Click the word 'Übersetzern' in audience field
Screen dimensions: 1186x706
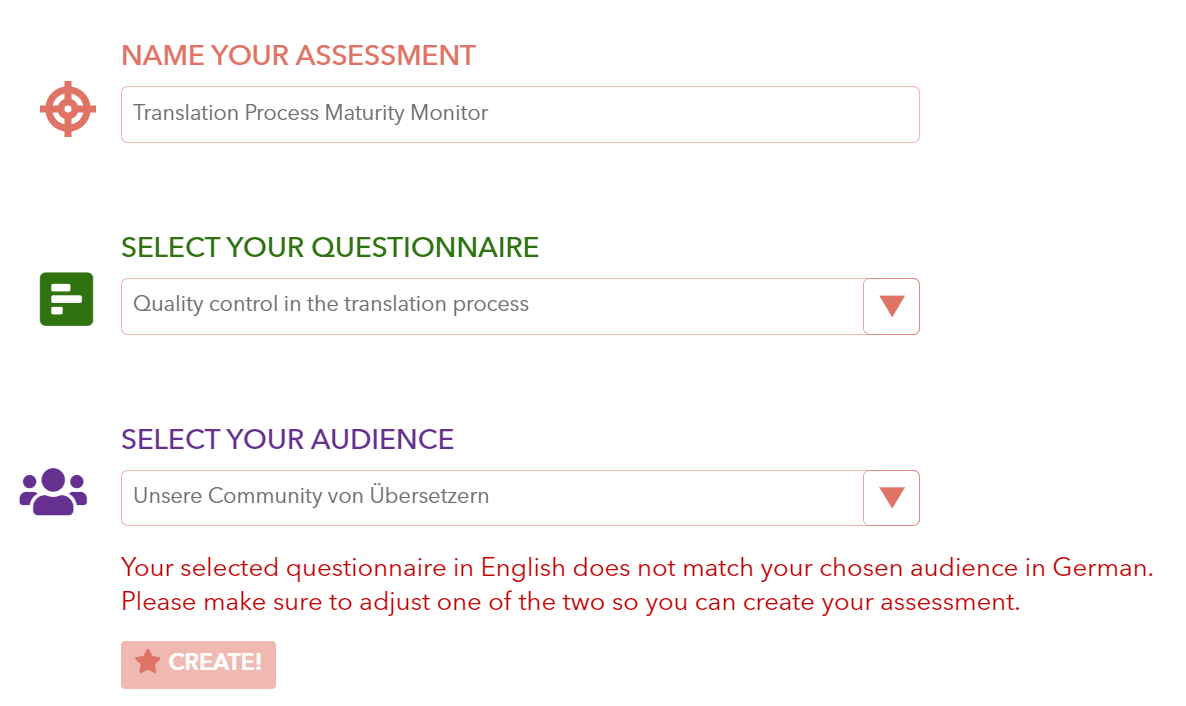click(429, 495)
